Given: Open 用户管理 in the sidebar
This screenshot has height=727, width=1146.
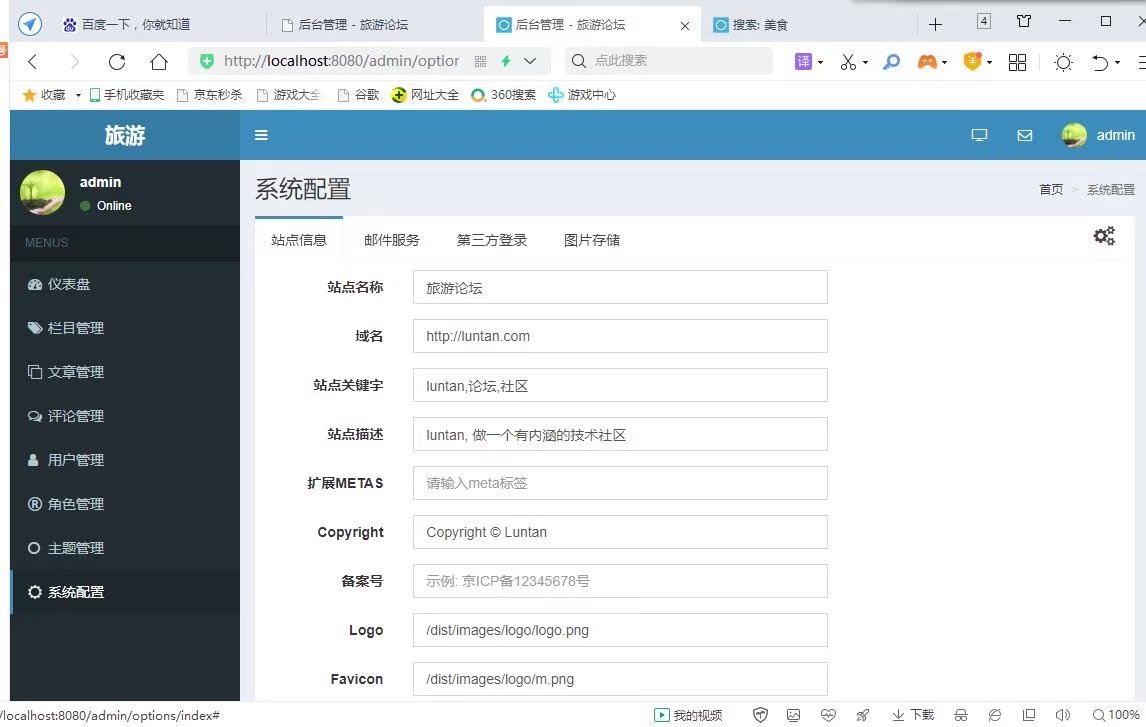Looking at the screenshot, I should 125,460.
